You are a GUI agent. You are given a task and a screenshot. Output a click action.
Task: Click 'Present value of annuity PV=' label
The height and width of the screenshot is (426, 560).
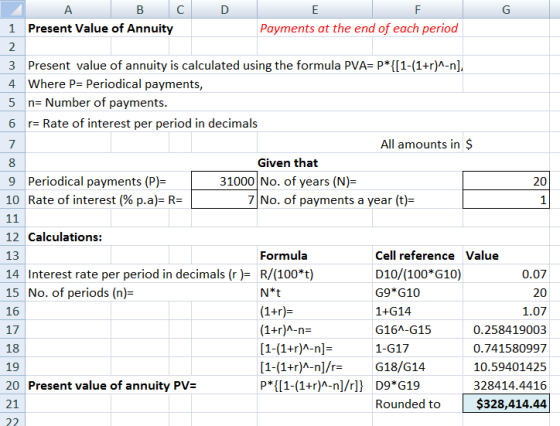pyautogui.click(x=112, y=386)
